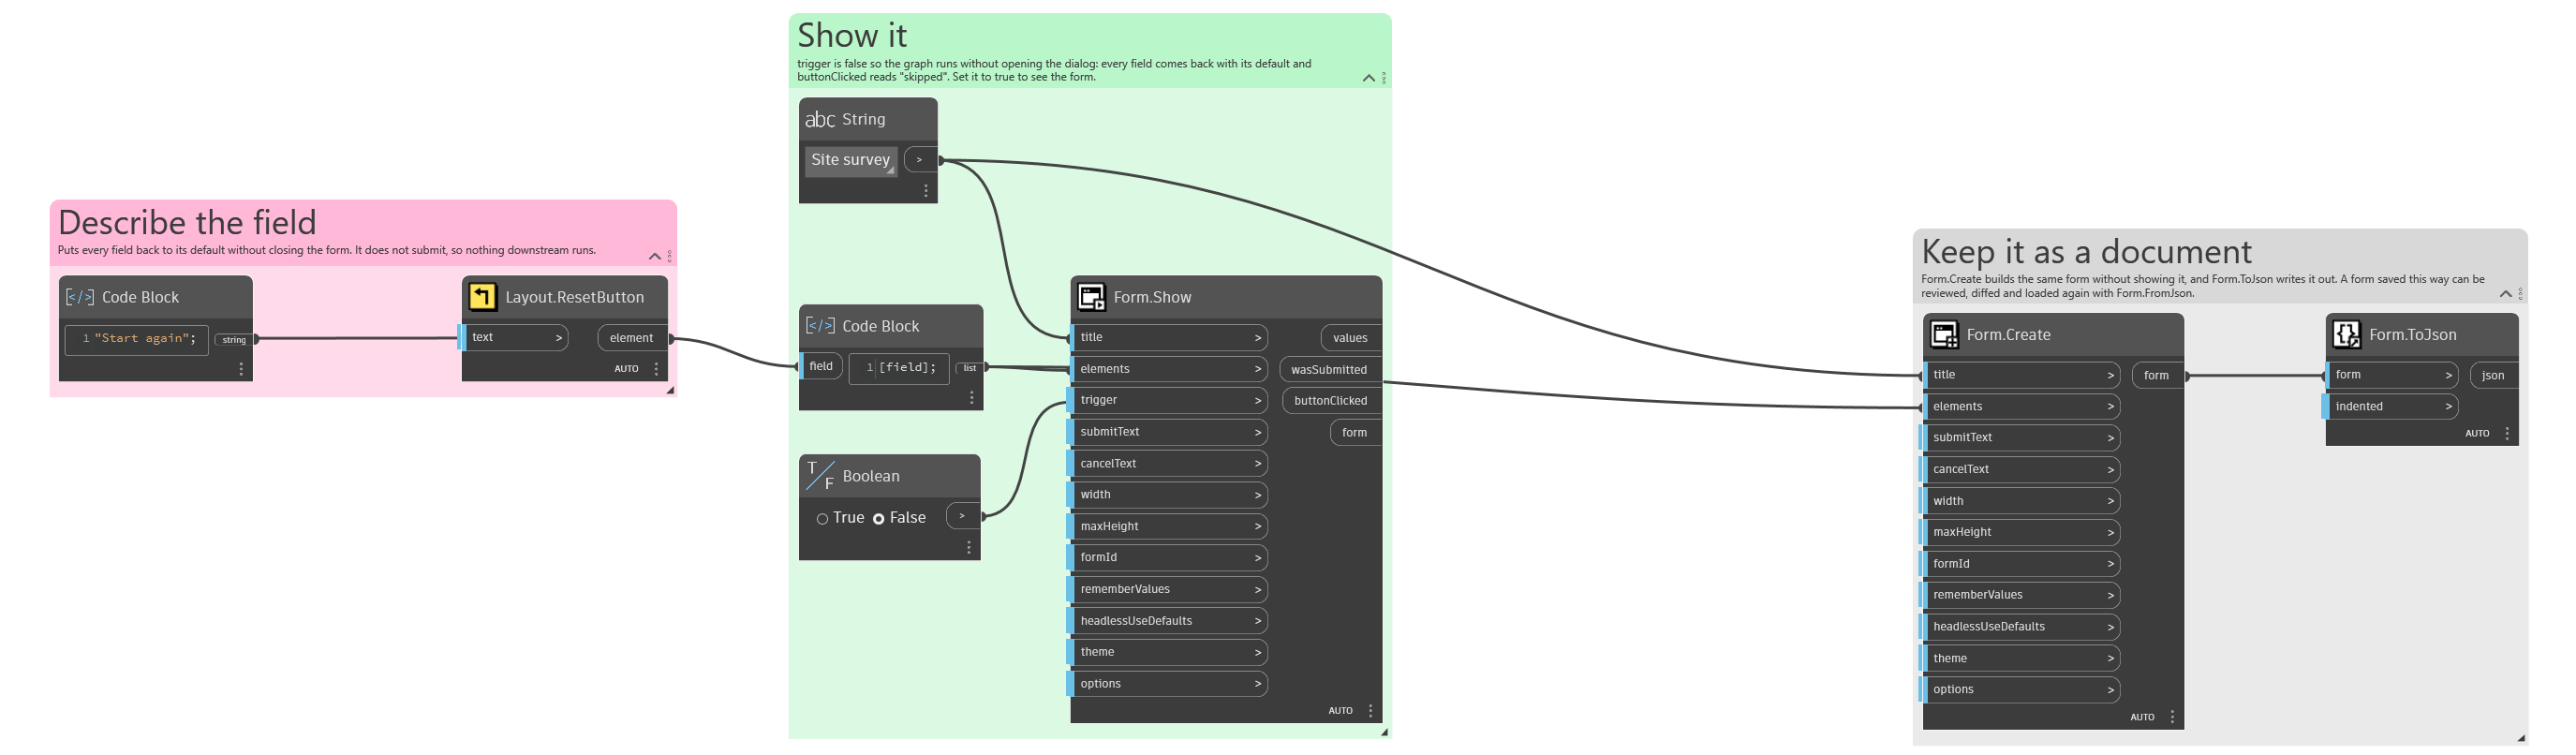Click Form.Show values output port
Image resolution: width=2576 pixels, height=755 pixels.
(1350, 338)
